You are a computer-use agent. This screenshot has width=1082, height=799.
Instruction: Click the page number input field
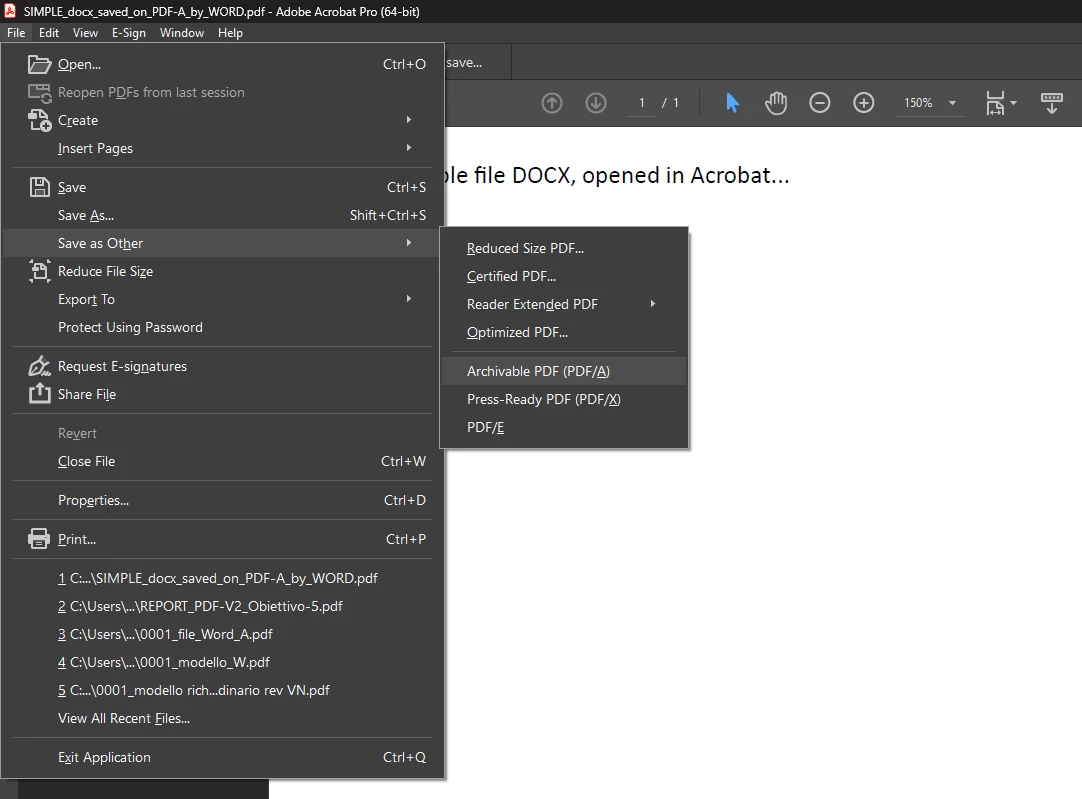(642, 103)
